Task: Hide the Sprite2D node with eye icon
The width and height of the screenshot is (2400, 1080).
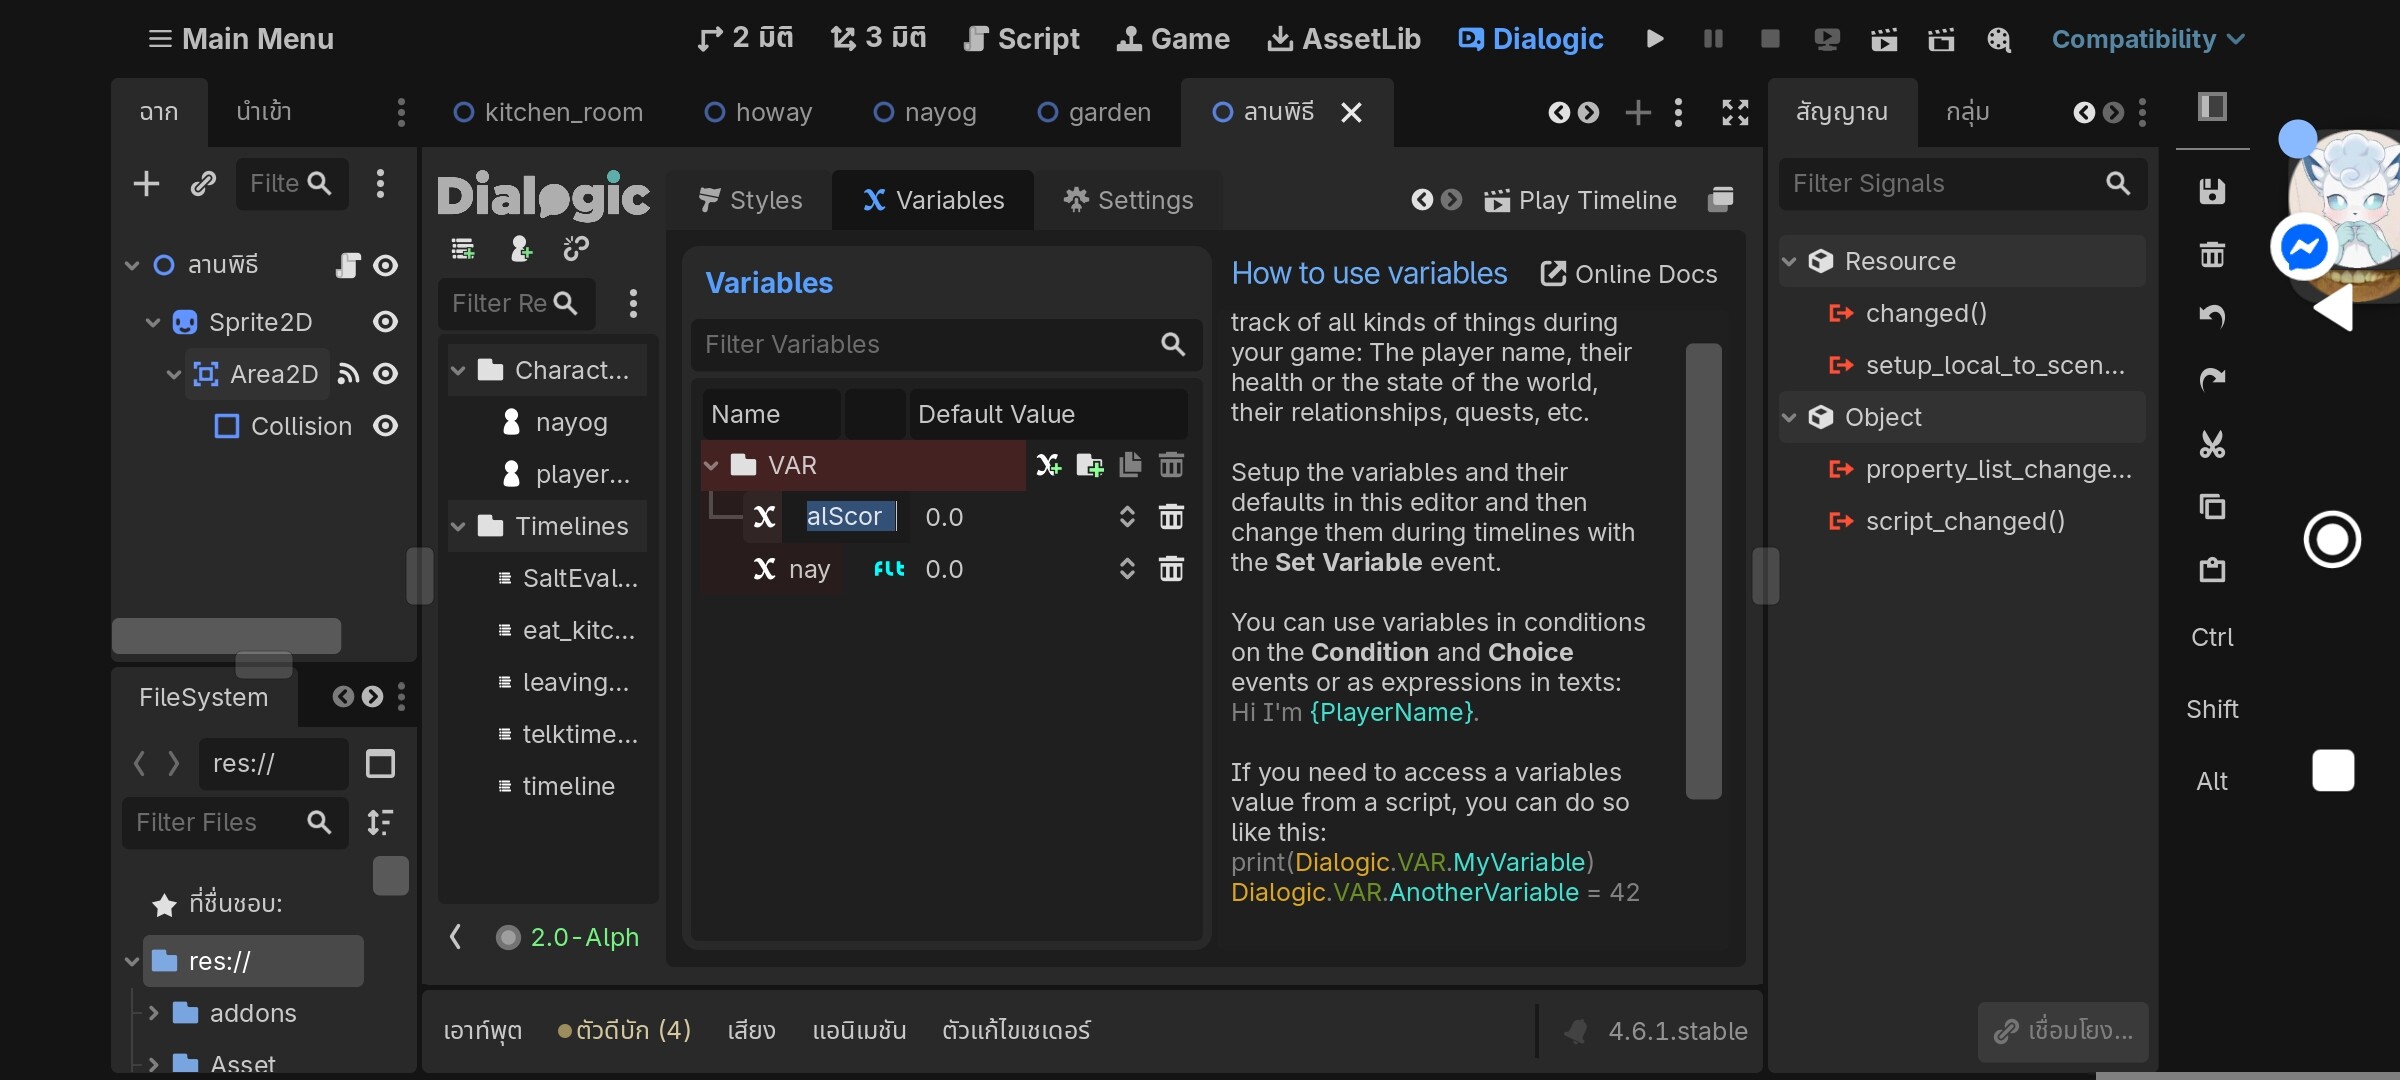Action: pos(385,322)
